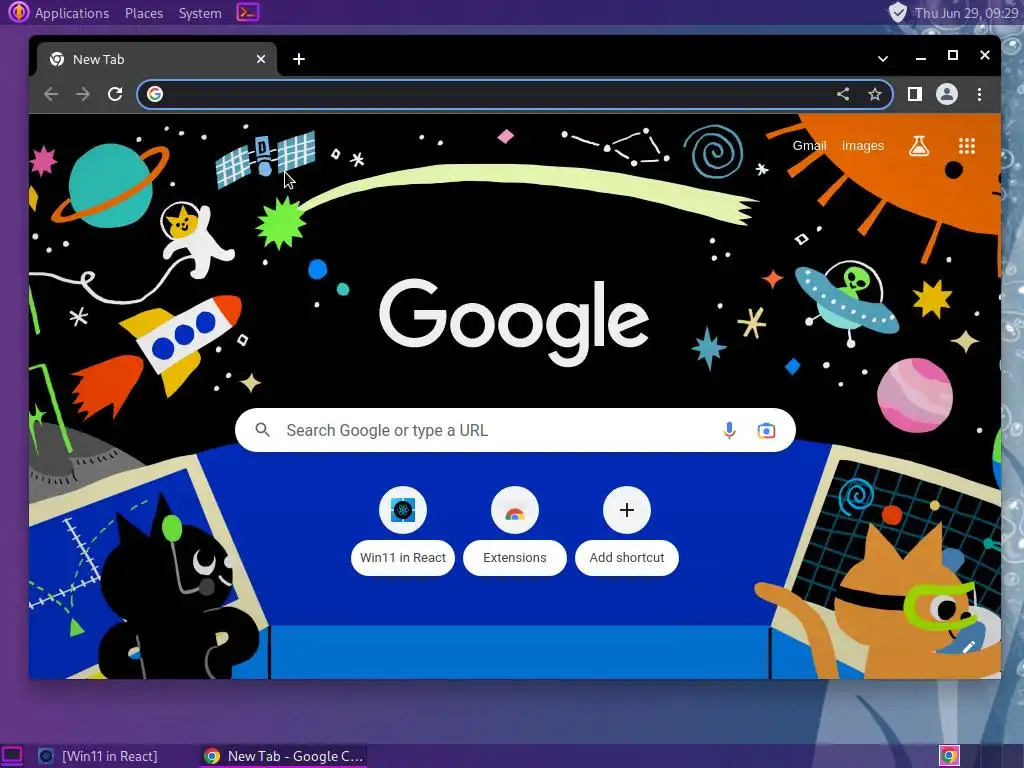Close the New Tab tab

(x=261, y=59)
